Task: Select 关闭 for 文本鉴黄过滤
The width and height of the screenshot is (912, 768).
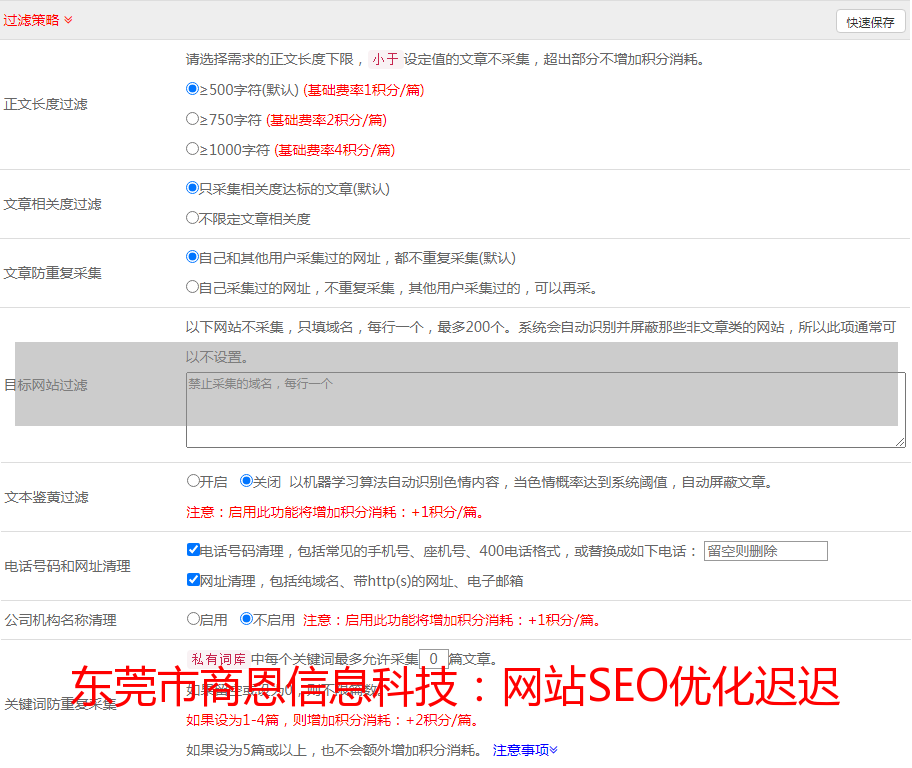Action: (x=246, y=481)
